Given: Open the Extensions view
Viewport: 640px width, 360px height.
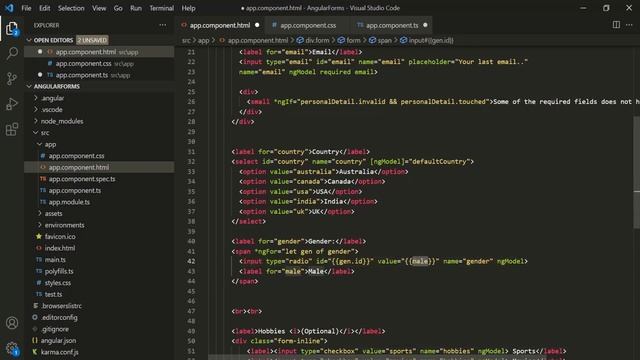Looking at the screenshot, I should [x=12, y=129].
